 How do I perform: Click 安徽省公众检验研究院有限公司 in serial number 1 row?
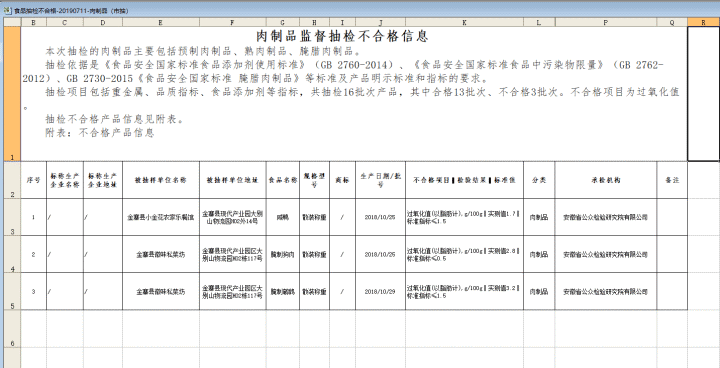[x=606, y=217]
